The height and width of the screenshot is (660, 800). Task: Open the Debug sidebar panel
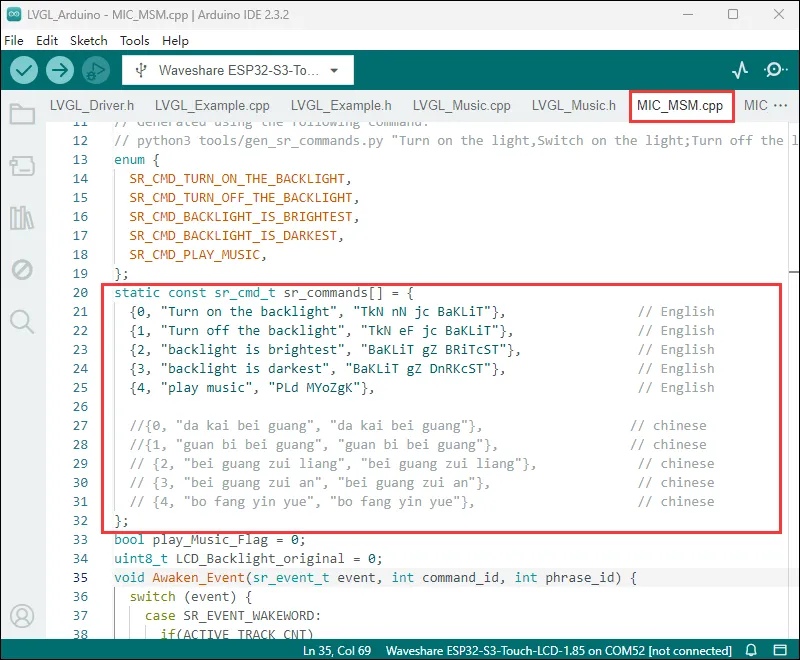click(x=21, y=269)
